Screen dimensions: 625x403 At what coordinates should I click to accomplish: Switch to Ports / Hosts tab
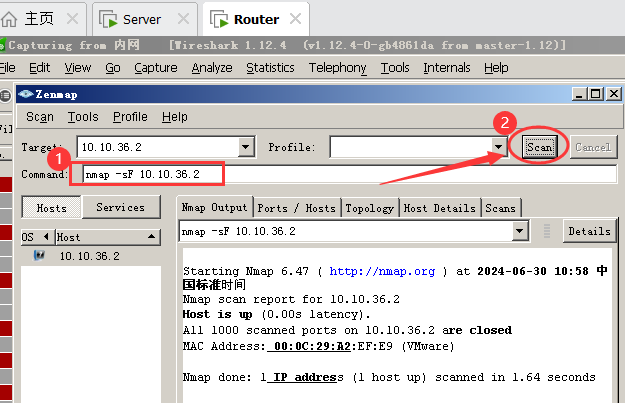pos(297,208)
